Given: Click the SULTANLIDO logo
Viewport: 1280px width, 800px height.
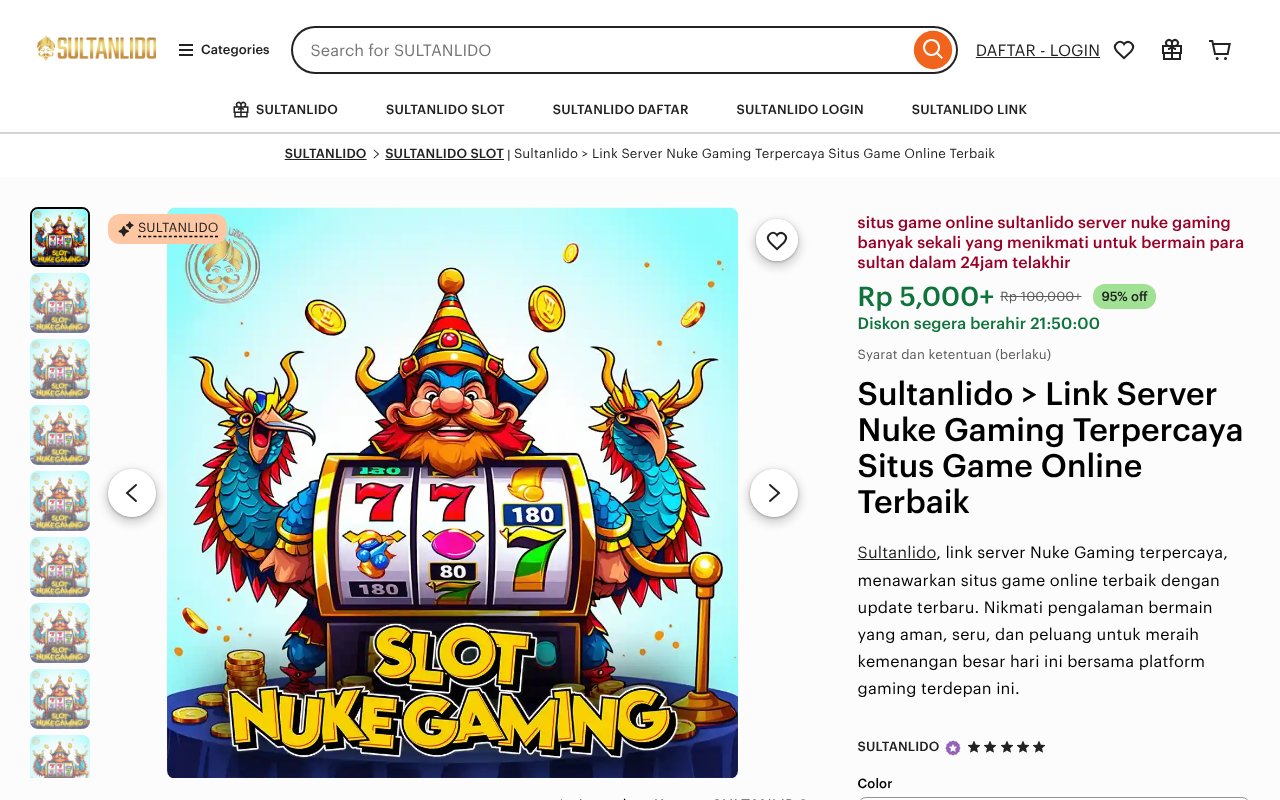Looking at the screenshot, I should tap(97, 49).
